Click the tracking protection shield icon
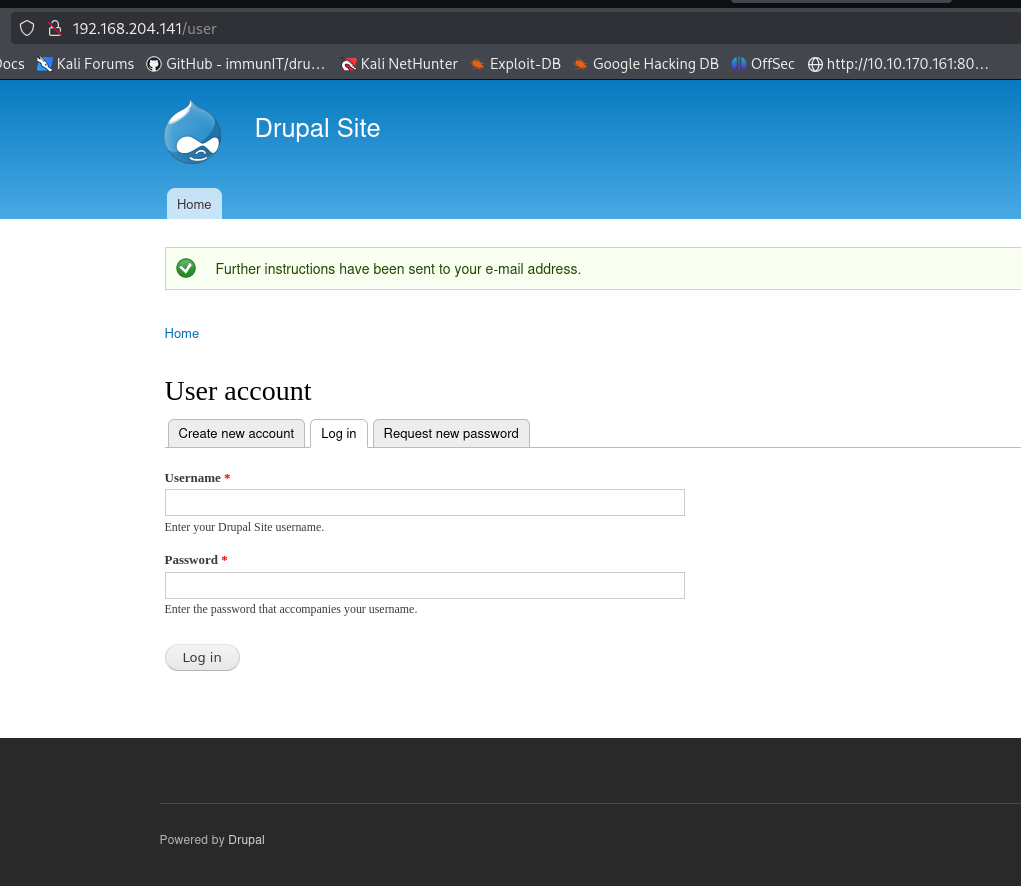The image size is (1021, 886). [x=27, y=28]
